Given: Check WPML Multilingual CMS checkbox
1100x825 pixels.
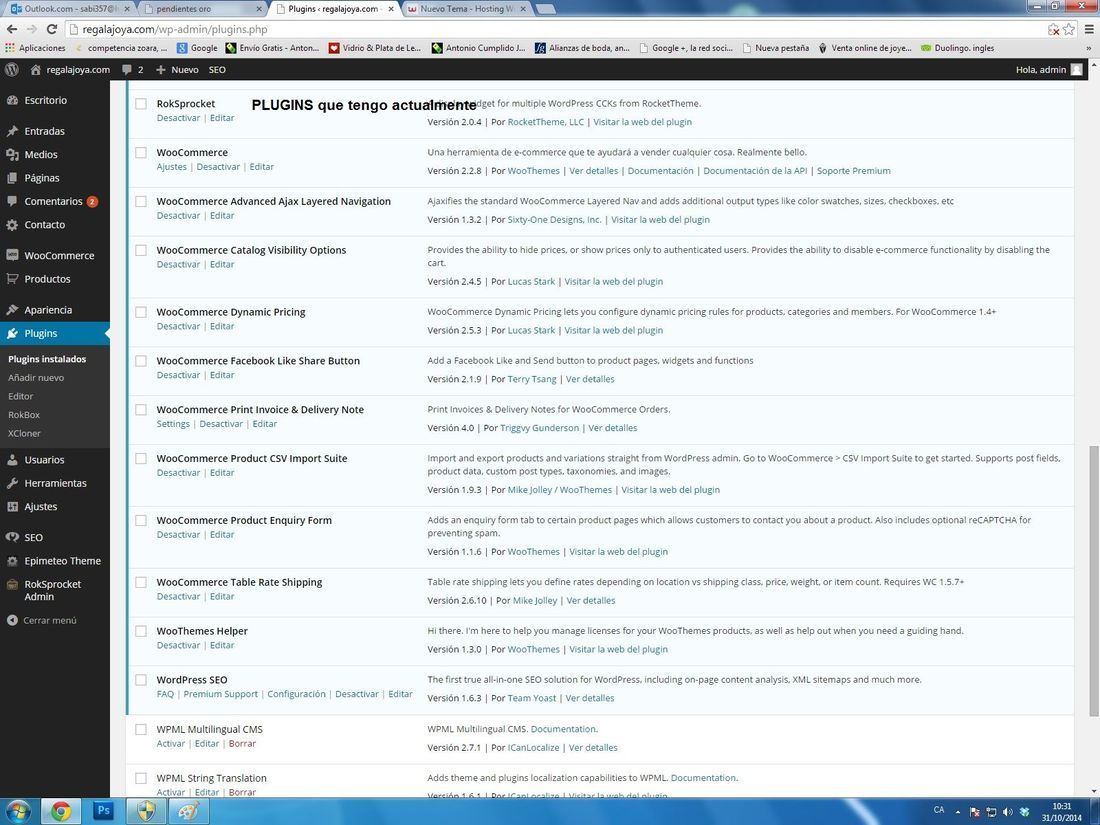Looking at the screenshot, I should (141, 730).
